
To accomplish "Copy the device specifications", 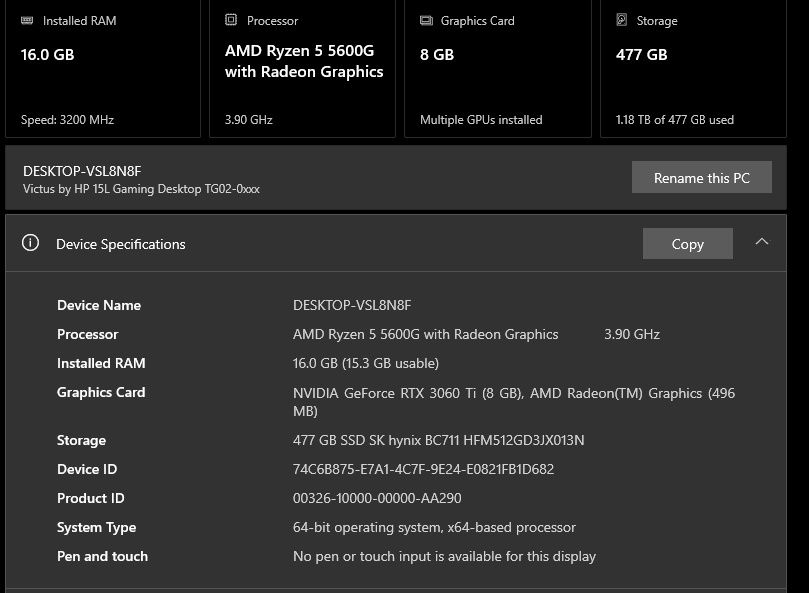I will (687, 244).
